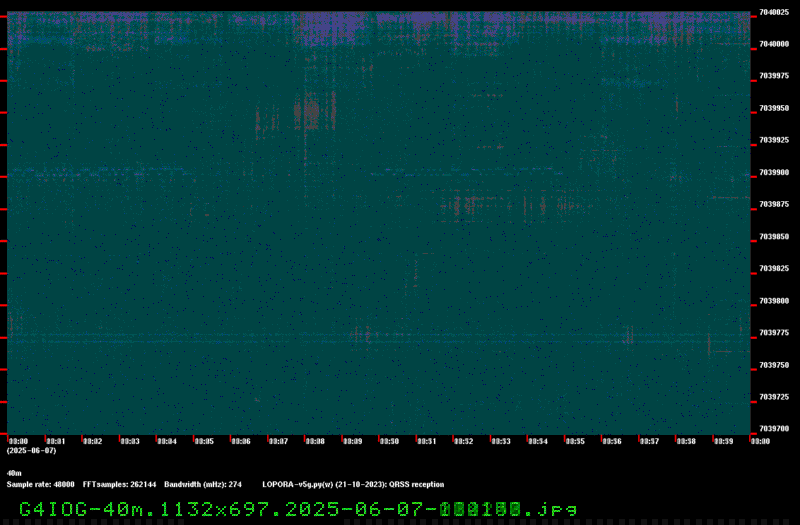This screenshot has height=525, width=800.
Task: Select the Sample rate: 48000 text
Action: (40, 485)
